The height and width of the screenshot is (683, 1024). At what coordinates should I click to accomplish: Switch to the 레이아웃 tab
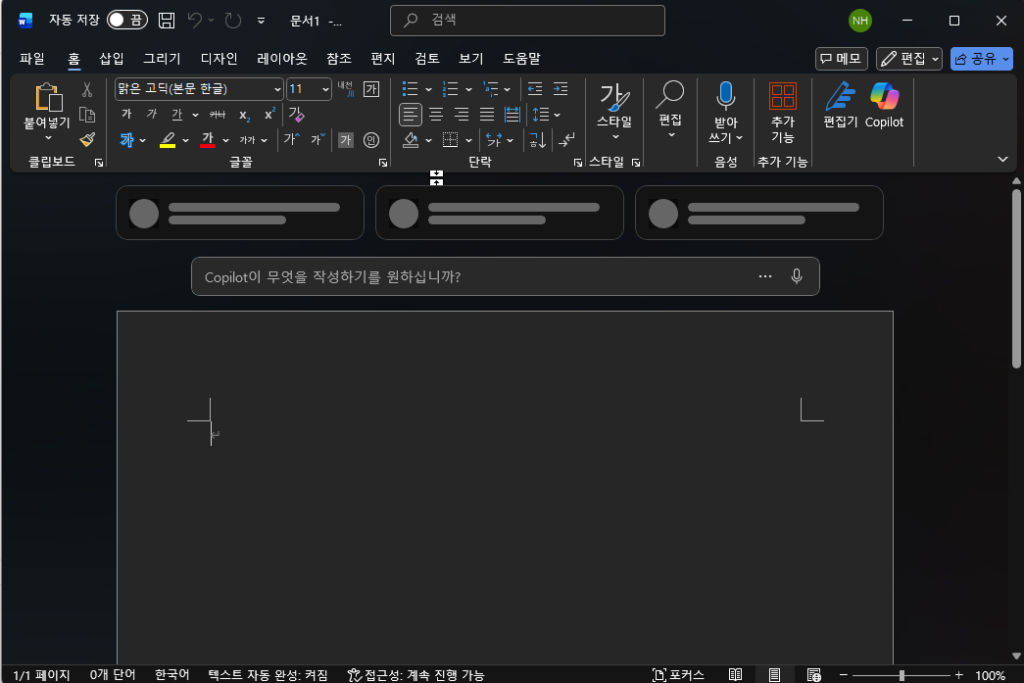click(x=282, y=59)
